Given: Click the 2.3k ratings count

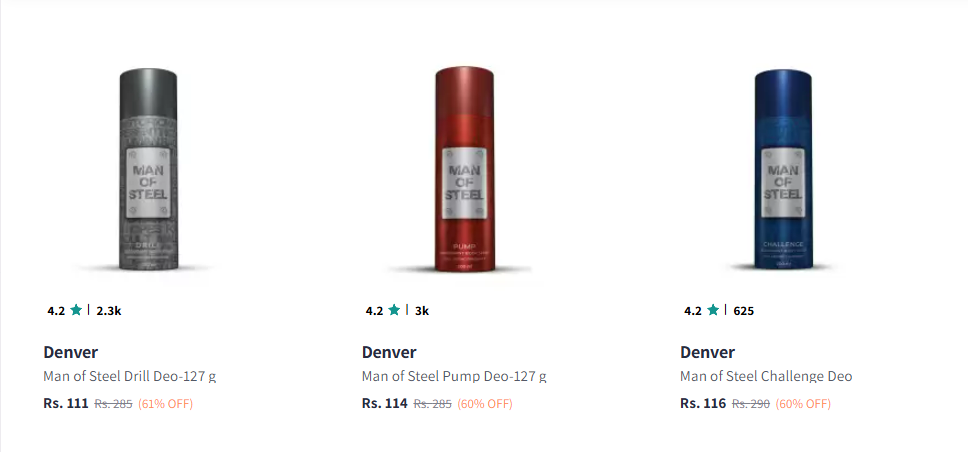Looking at the screenshot, I should click(109, 311).
